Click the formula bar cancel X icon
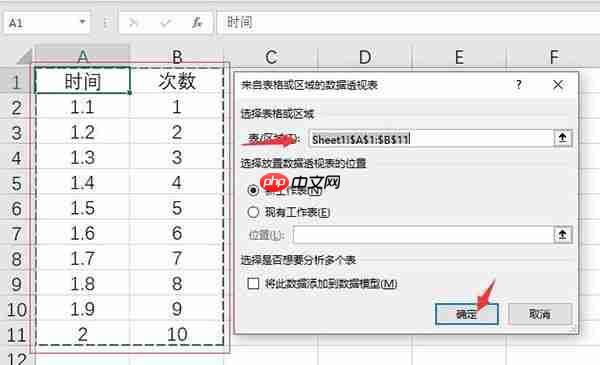 (133, 23)
